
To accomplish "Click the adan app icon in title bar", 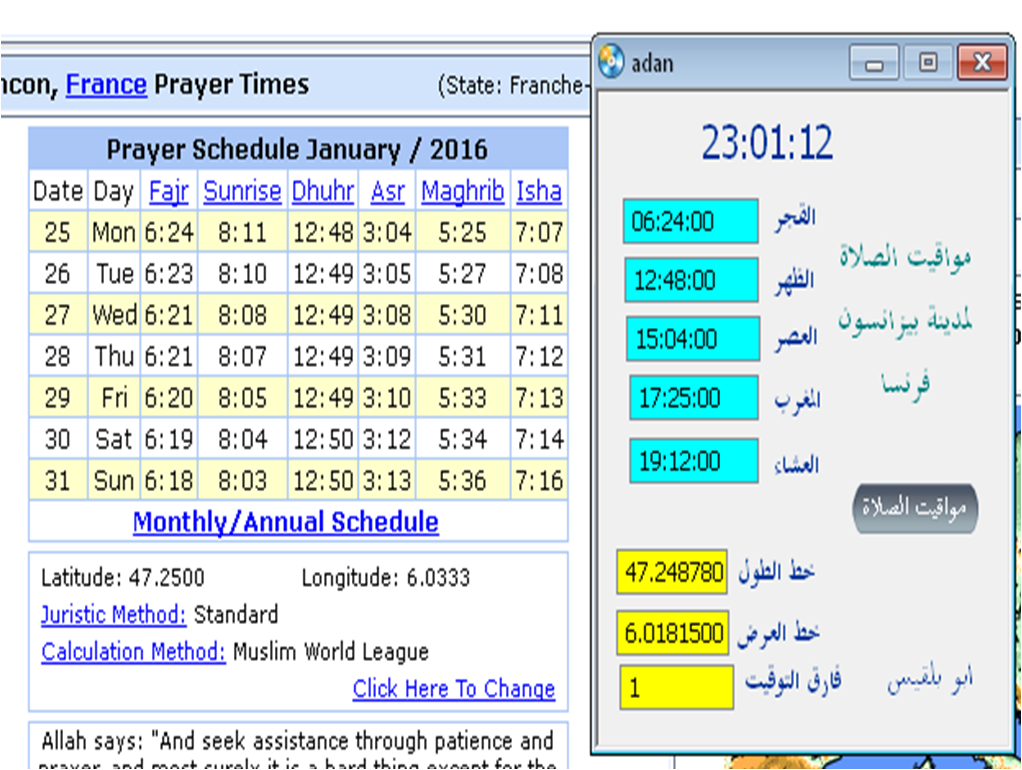I will [x=611, y=62].
